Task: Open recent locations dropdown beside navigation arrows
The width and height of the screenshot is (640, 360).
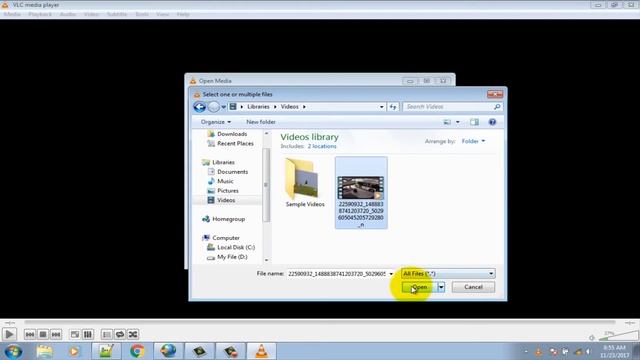Action: [x=224, y=107]
